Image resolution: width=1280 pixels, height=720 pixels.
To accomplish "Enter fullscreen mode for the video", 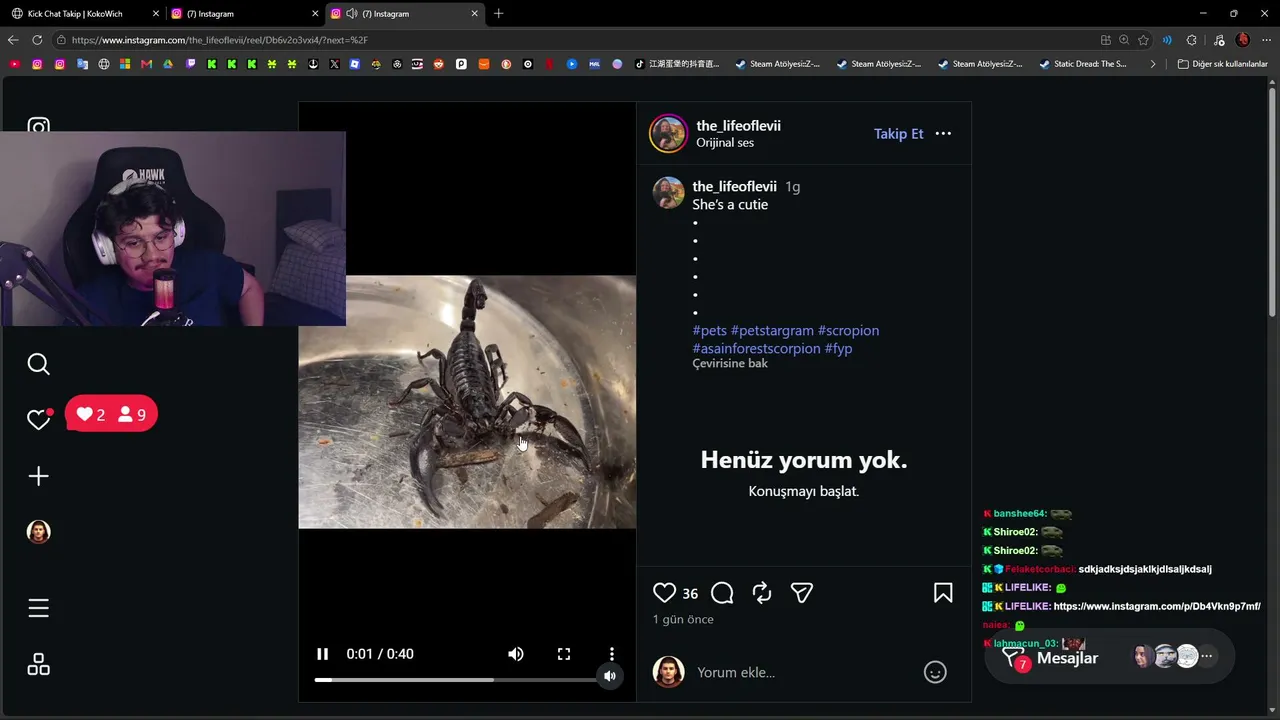I will (x=564, y=654).
